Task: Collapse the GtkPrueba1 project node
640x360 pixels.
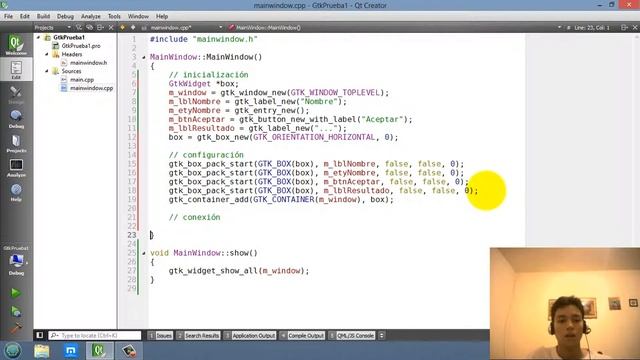Action: 39,37
